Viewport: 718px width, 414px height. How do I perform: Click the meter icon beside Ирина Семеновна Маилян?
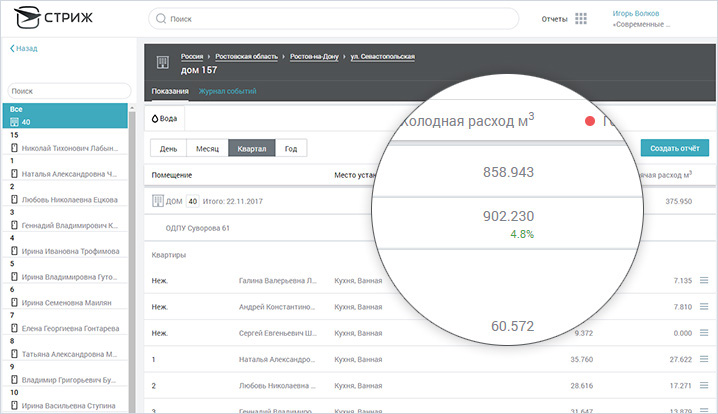click(x=14, y=302)
